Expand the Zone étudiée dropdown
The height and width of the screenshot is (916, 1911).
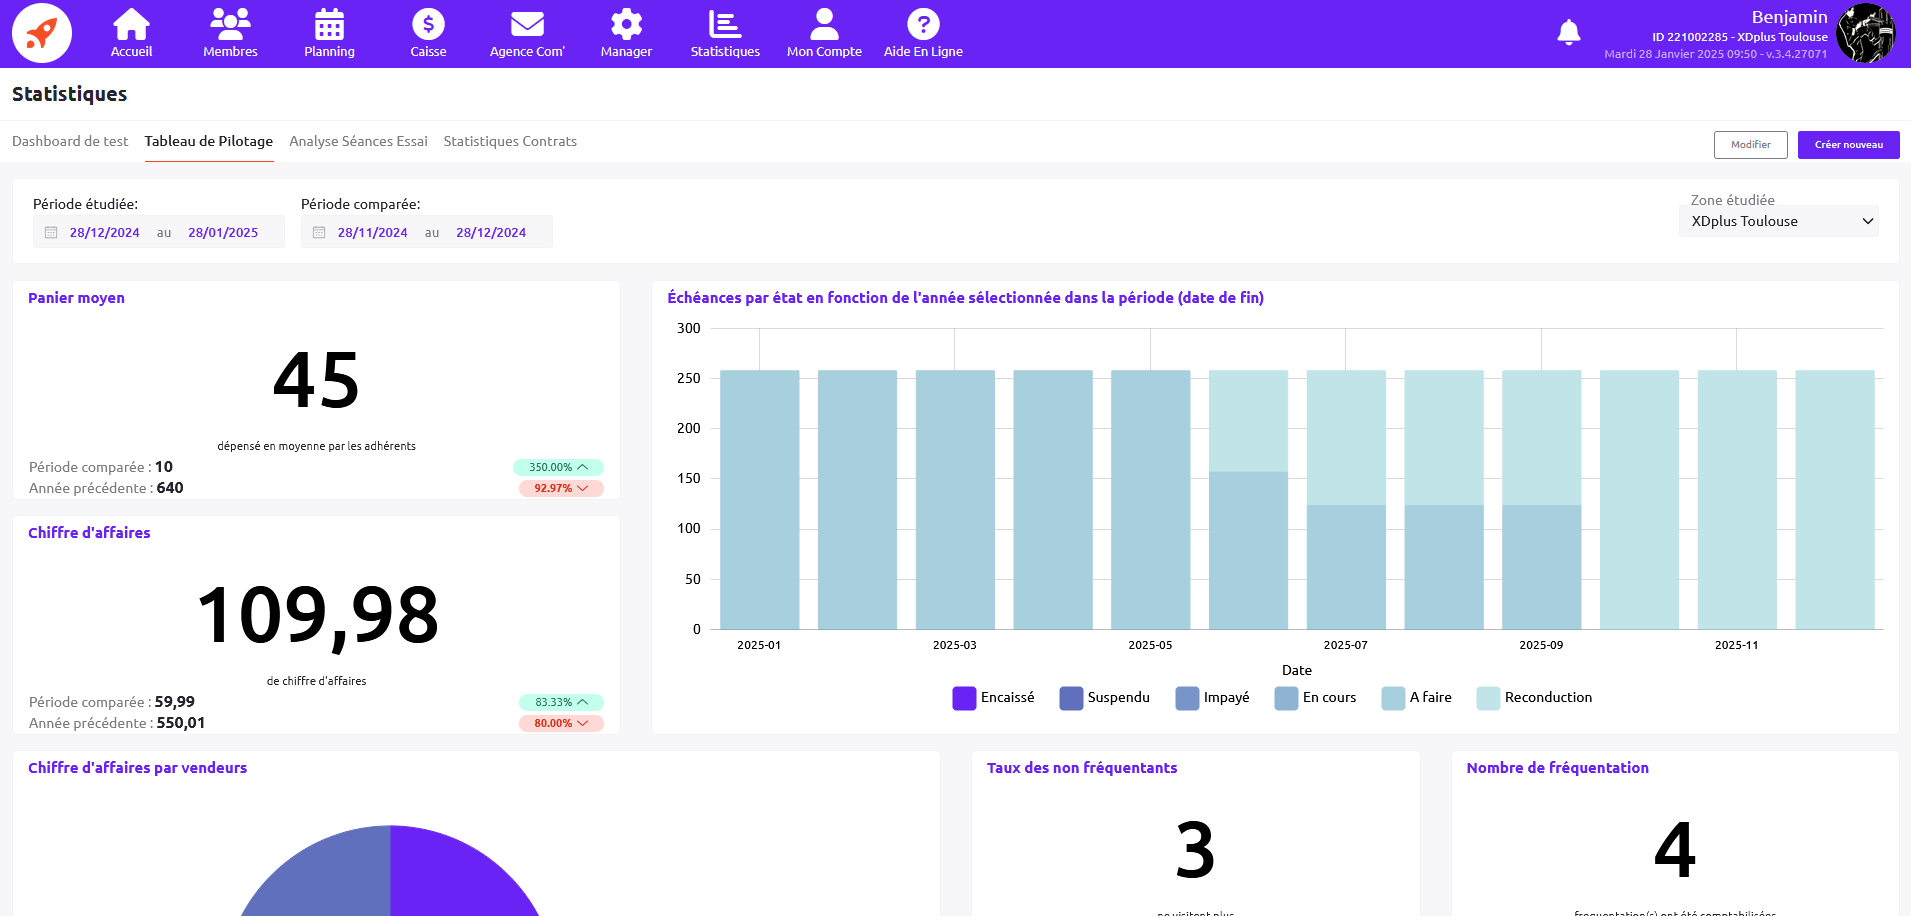[1778, 221]
